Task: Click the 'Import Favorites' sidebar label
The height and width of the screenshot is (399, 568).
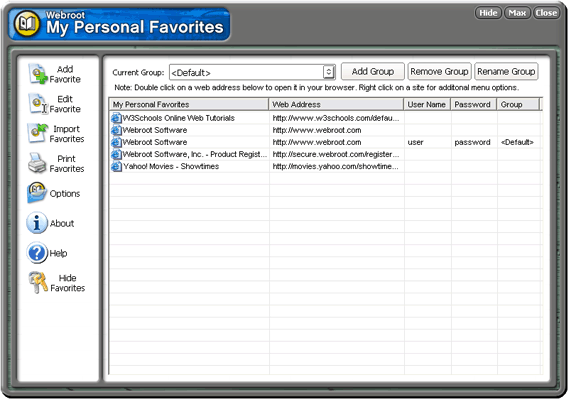Action: pyautogui.click(x=67, y=134)
